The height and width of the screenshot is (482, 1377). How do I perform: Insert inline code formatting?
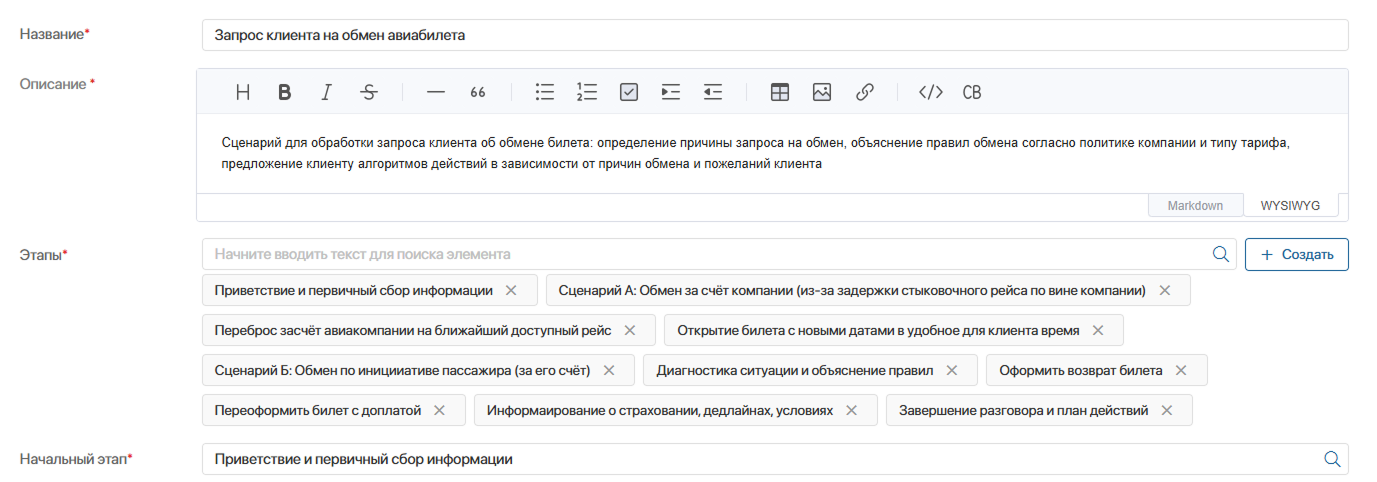coord(931,92)
